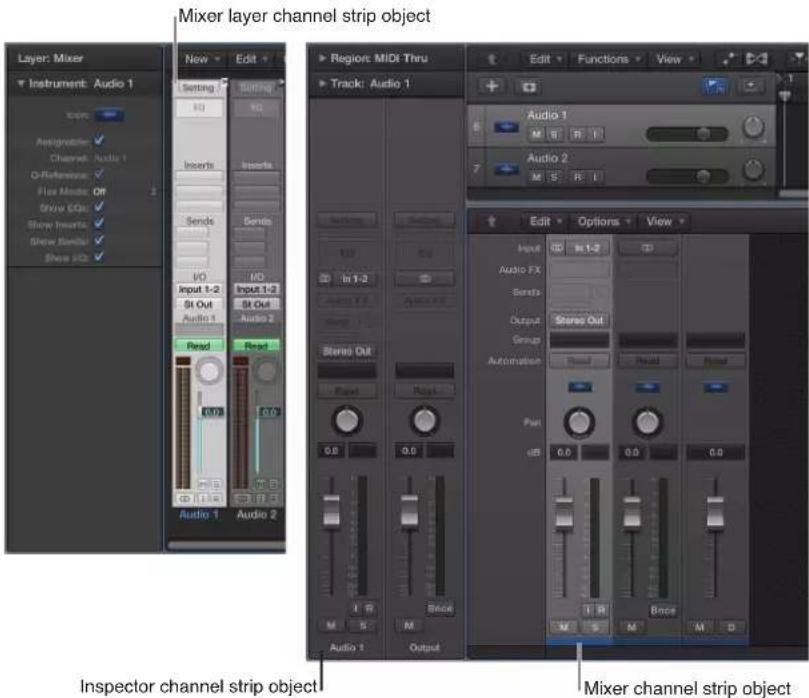Screen dimensions: 809x698
Task: Uncheck Show Sends
Action: pos(99,240)
